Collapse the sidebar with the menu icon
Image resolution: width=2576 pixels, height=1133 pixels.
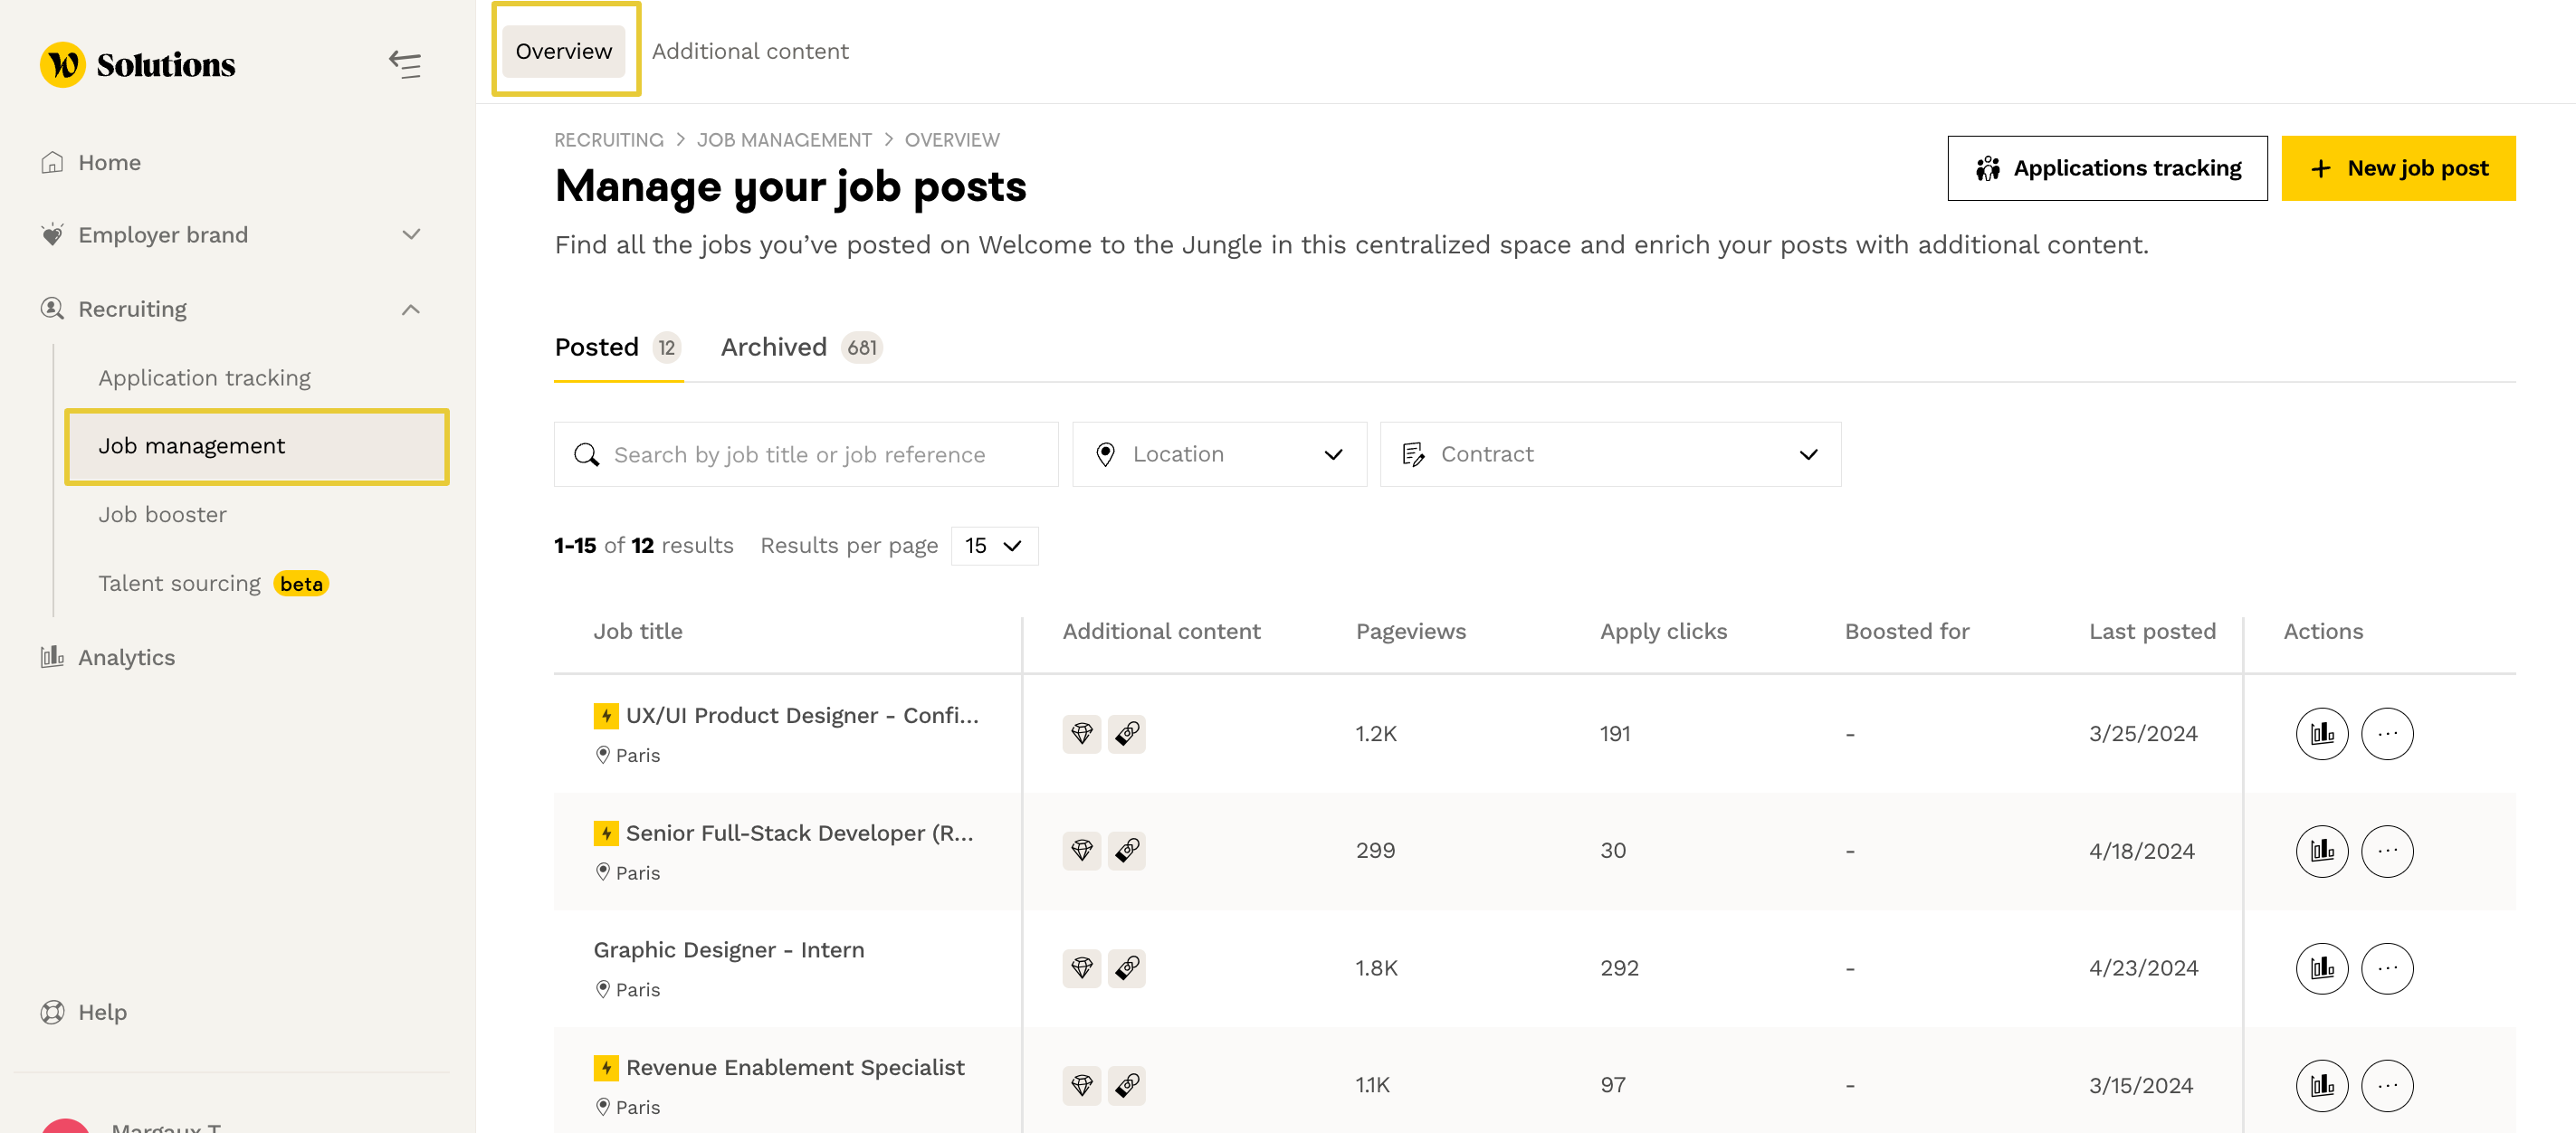pos(405,65)
